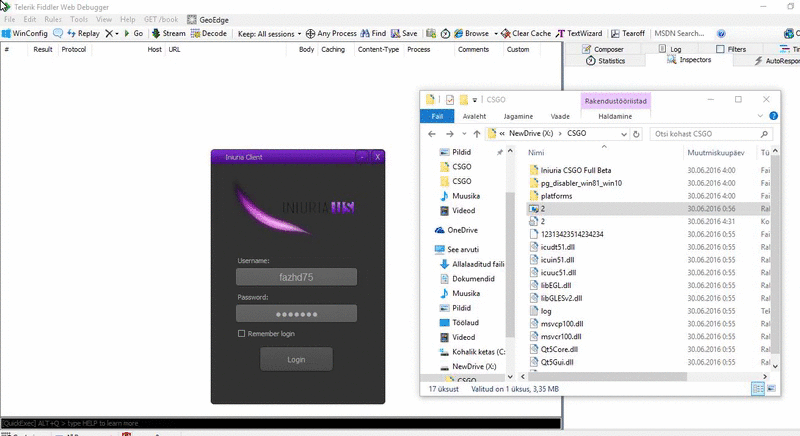The height and width of the screenshot is (436, 800).
Task: Expand the address bar path dropdown
Action: (623, 134)
